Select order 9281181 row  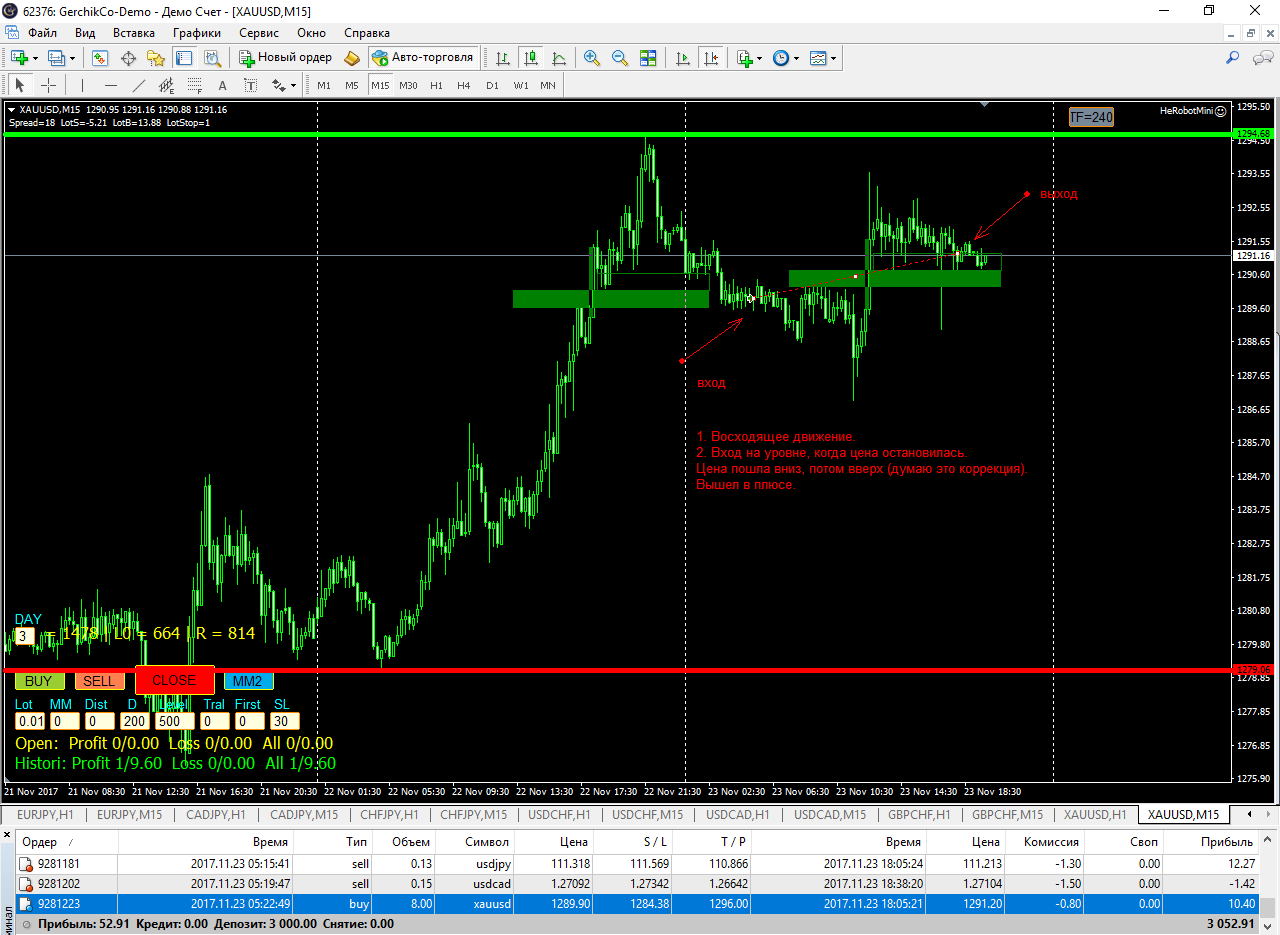pyautogui.click(x=638, y=864)
